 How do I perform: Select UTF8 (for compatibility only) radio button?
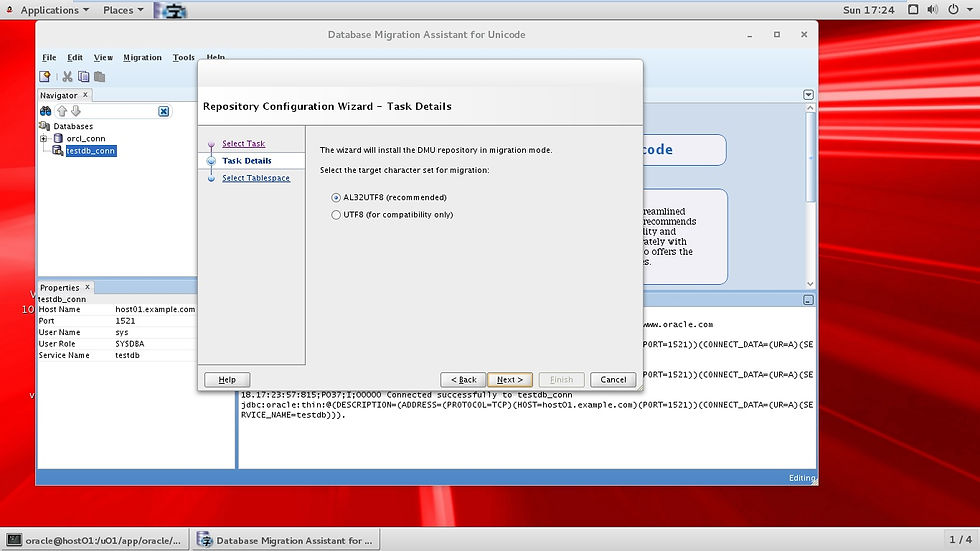click(x=336, y=215)
